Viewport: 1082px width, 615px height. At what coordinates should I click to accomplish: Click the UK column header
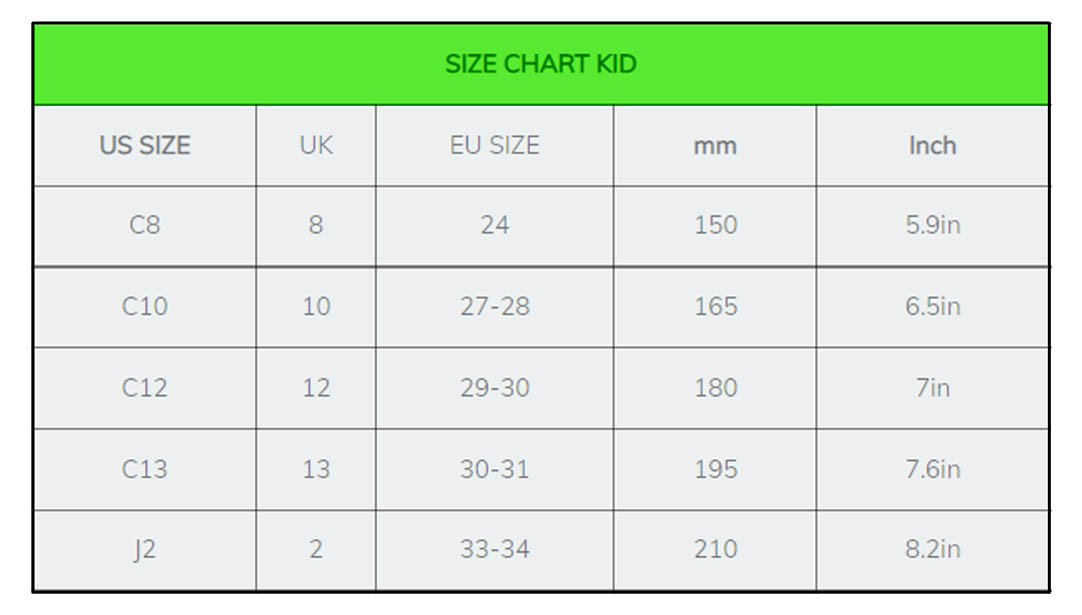[316, 145]
